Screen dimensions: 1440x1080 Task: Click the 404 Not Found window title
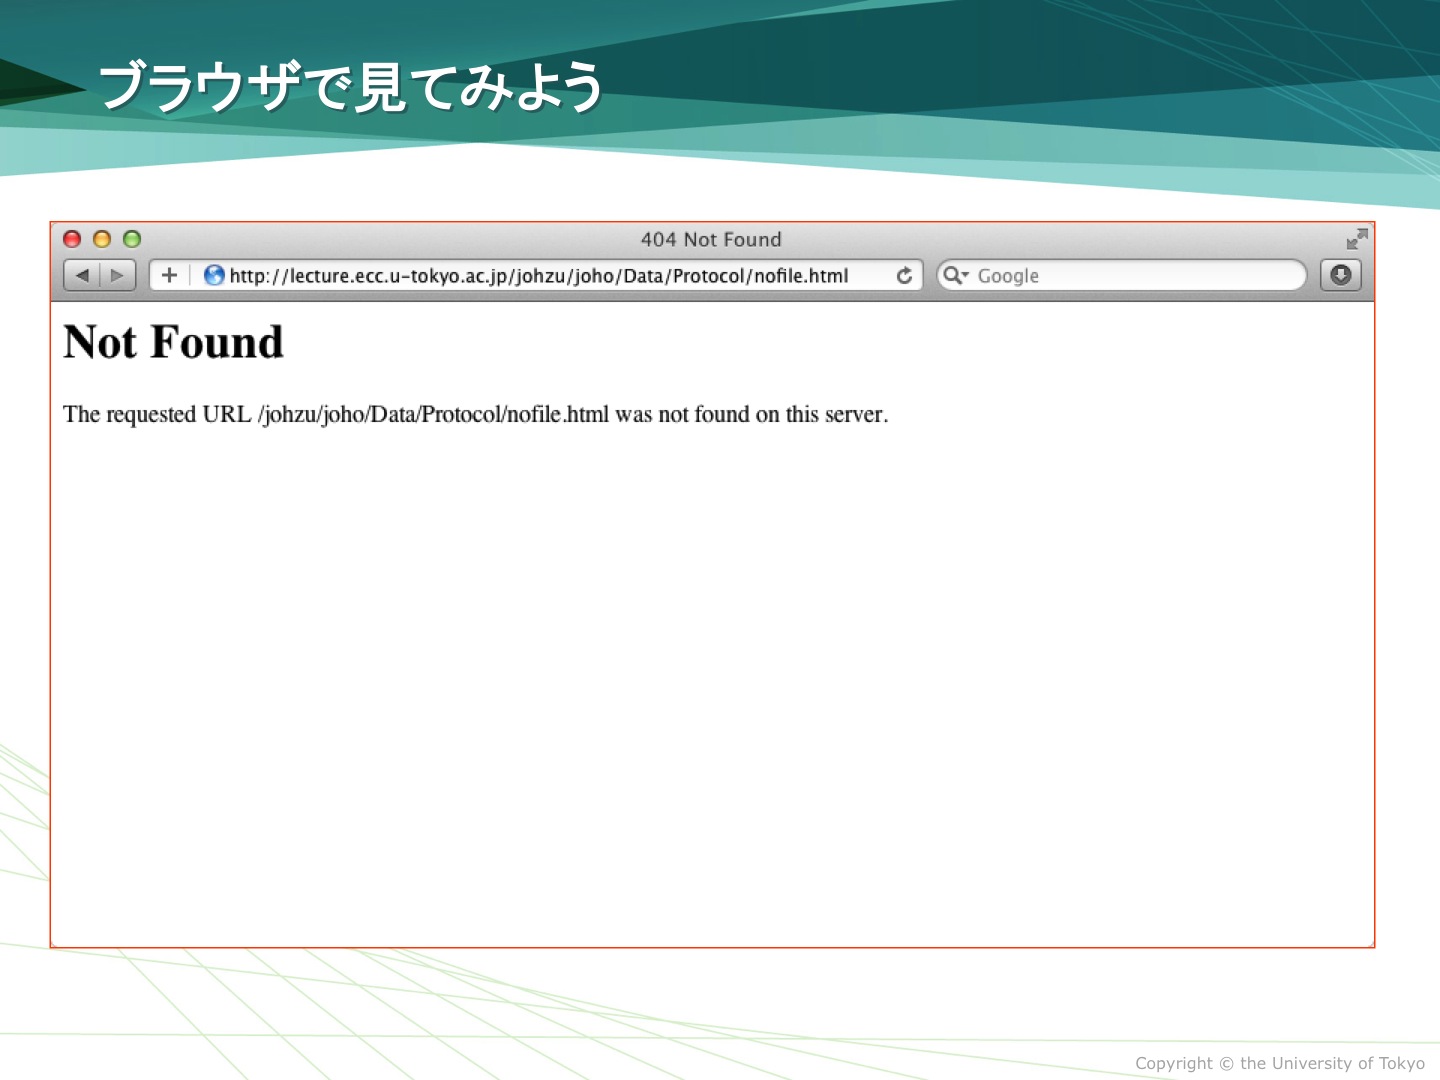point(711,239)
